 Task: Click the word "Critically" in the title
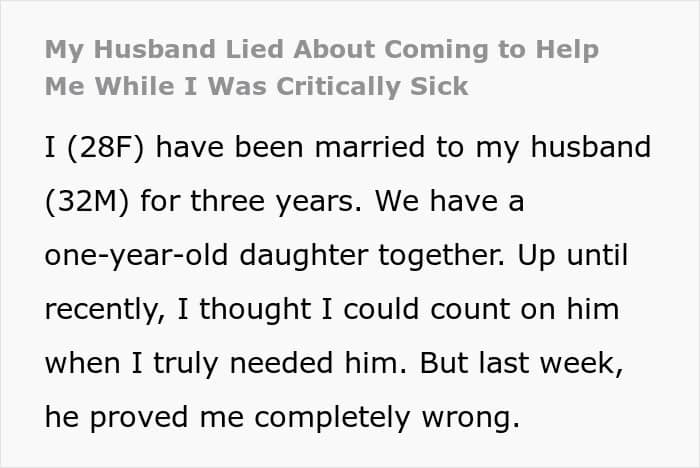pos(338,86)
